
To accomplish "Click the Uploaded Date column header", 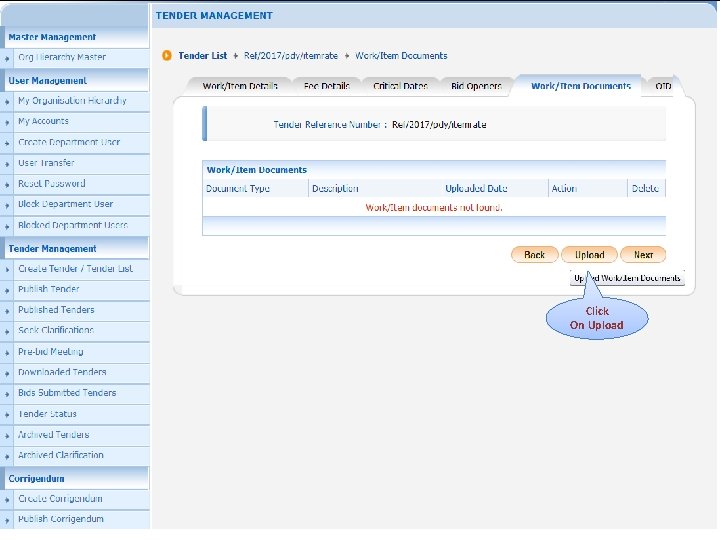I will (x=476, y=188).
